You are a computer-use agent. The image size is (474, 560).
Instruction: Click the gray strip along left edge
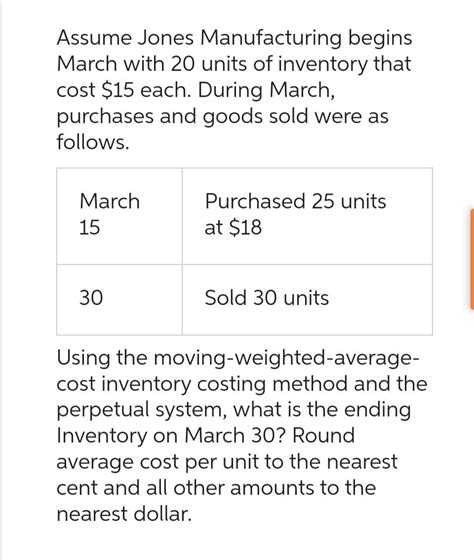pos(1,280)
